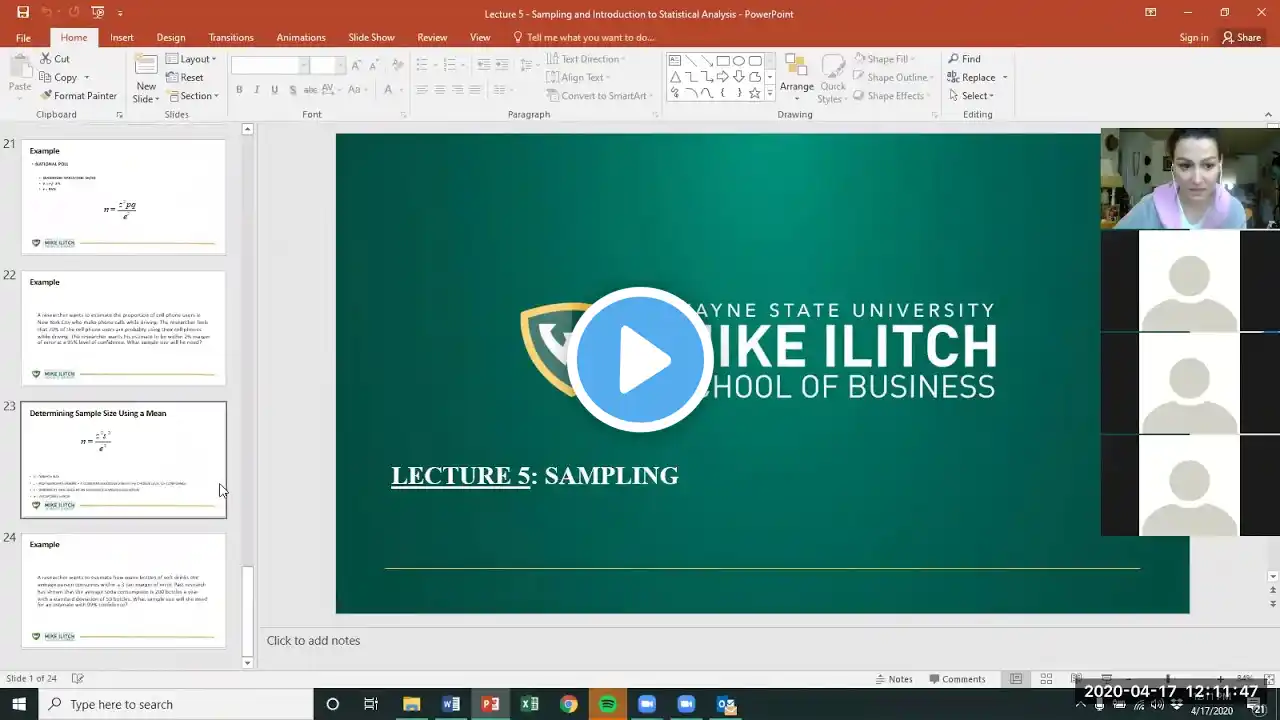Open the Align Text dropdown
Image resolution: width=1280 pixels, height=720 pixels.
click(x=578, y=77)
